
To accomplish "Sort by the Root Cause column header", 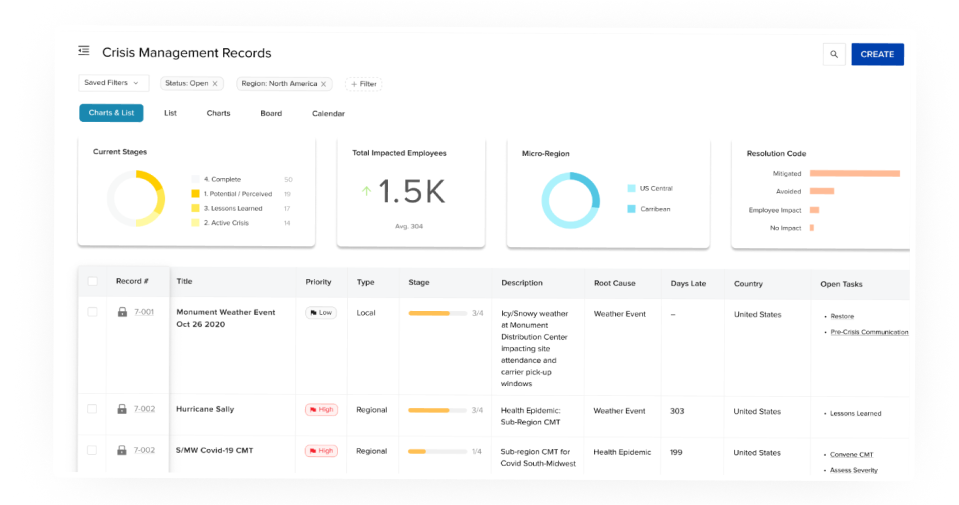I will tap(615, 283).
